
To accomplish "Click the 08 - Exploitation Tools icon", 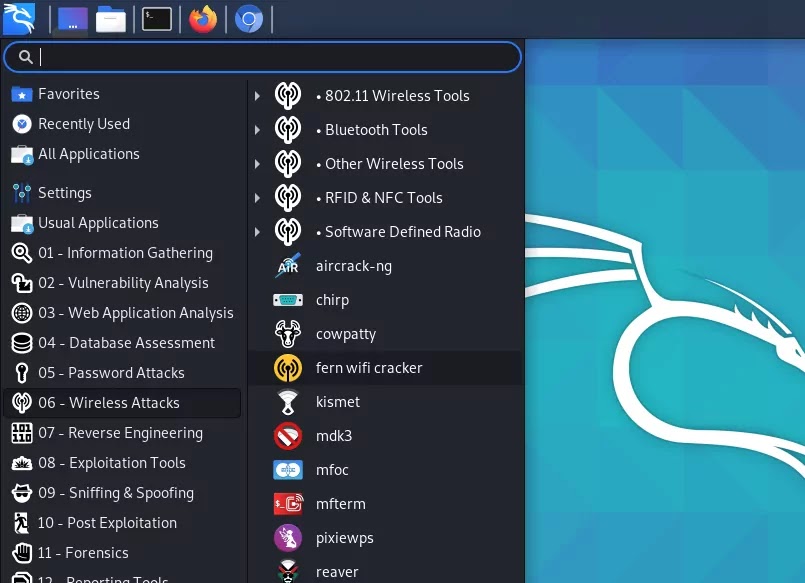I will (22, 463).
